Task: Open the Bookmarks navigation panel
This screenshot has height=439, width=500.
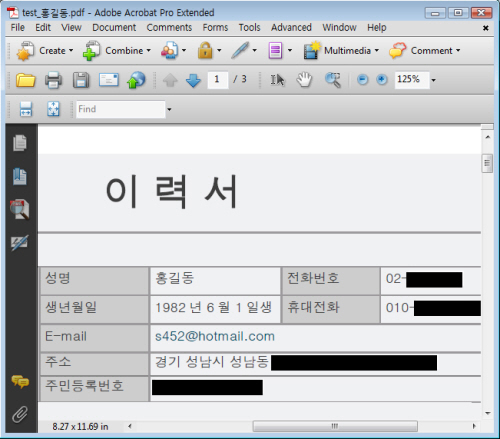Action: [x=20, y=176]
